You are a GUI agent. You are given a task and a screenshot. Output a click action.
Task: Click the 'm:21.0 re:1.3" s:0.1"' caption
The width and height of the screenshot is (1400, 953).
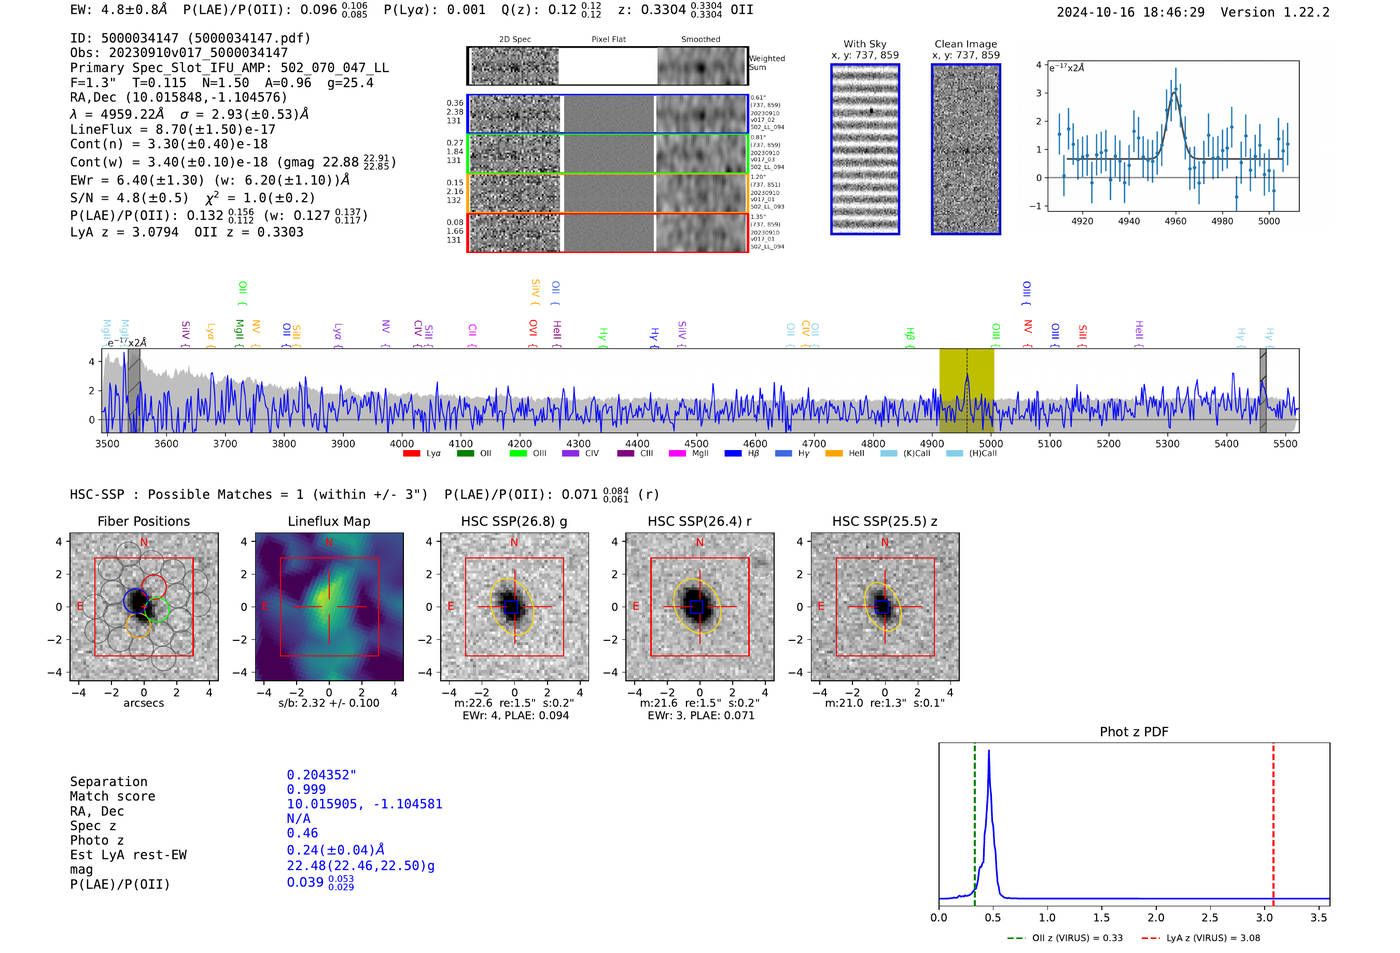885,703
